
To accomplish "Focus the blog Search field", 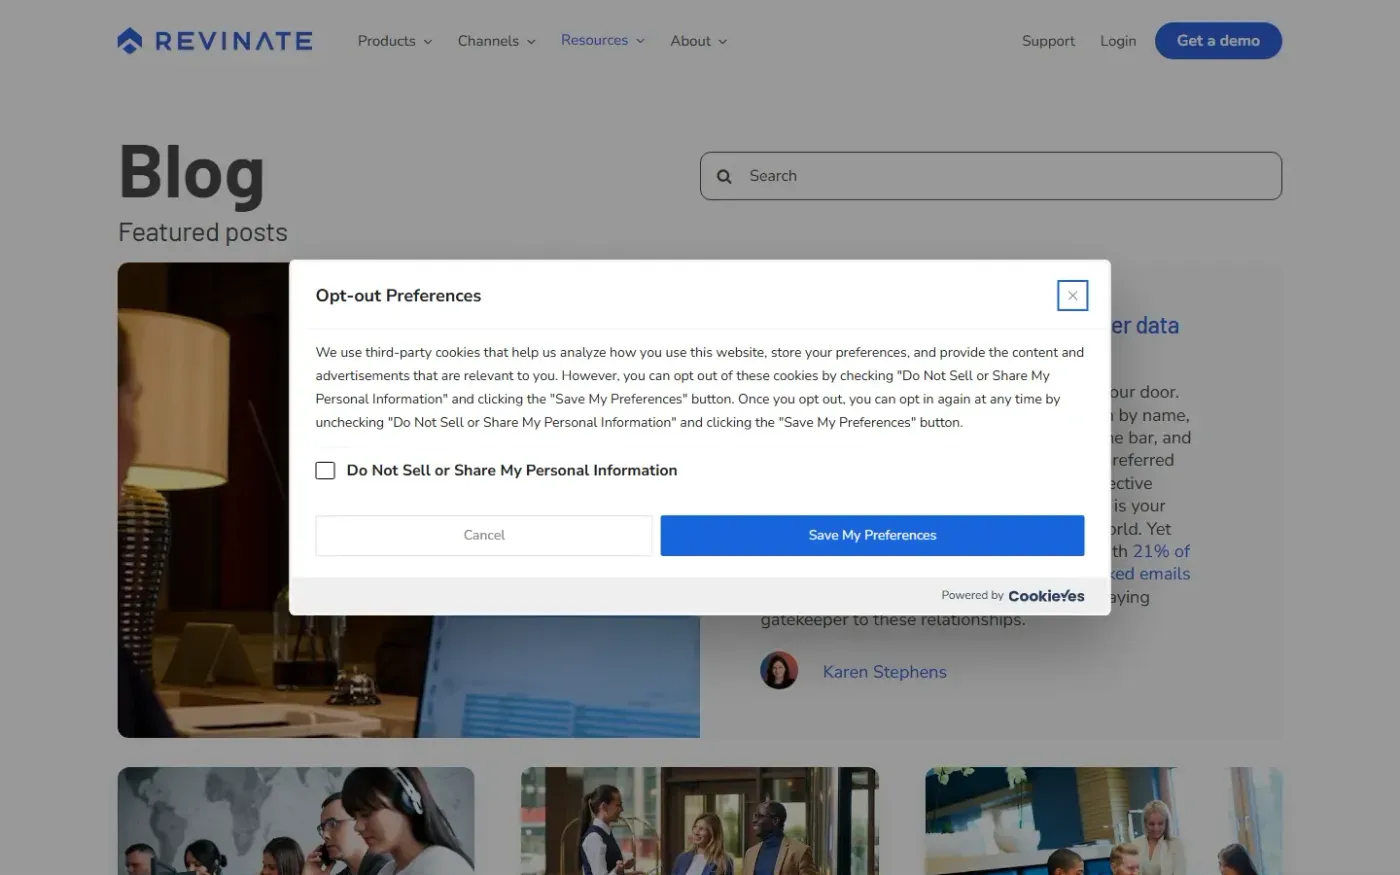I will (x=991, y=176).
